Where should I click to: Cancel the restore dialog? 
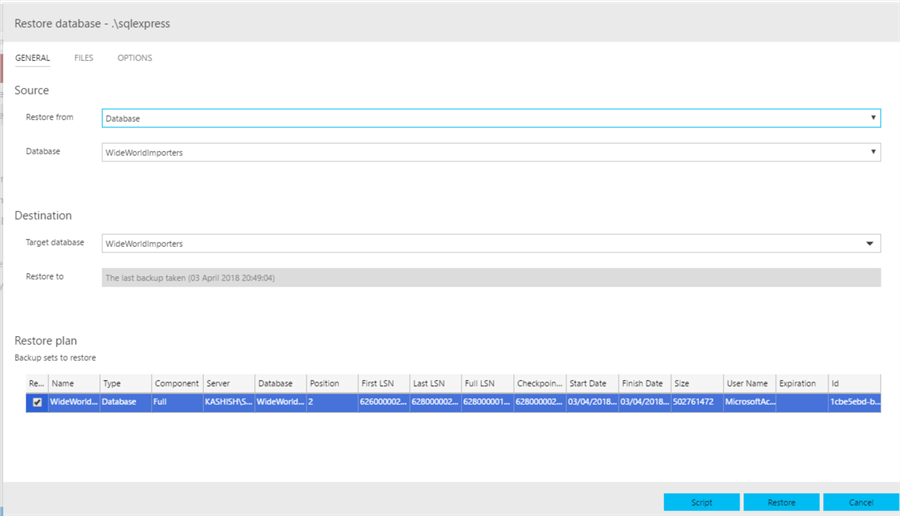[861, 502]
